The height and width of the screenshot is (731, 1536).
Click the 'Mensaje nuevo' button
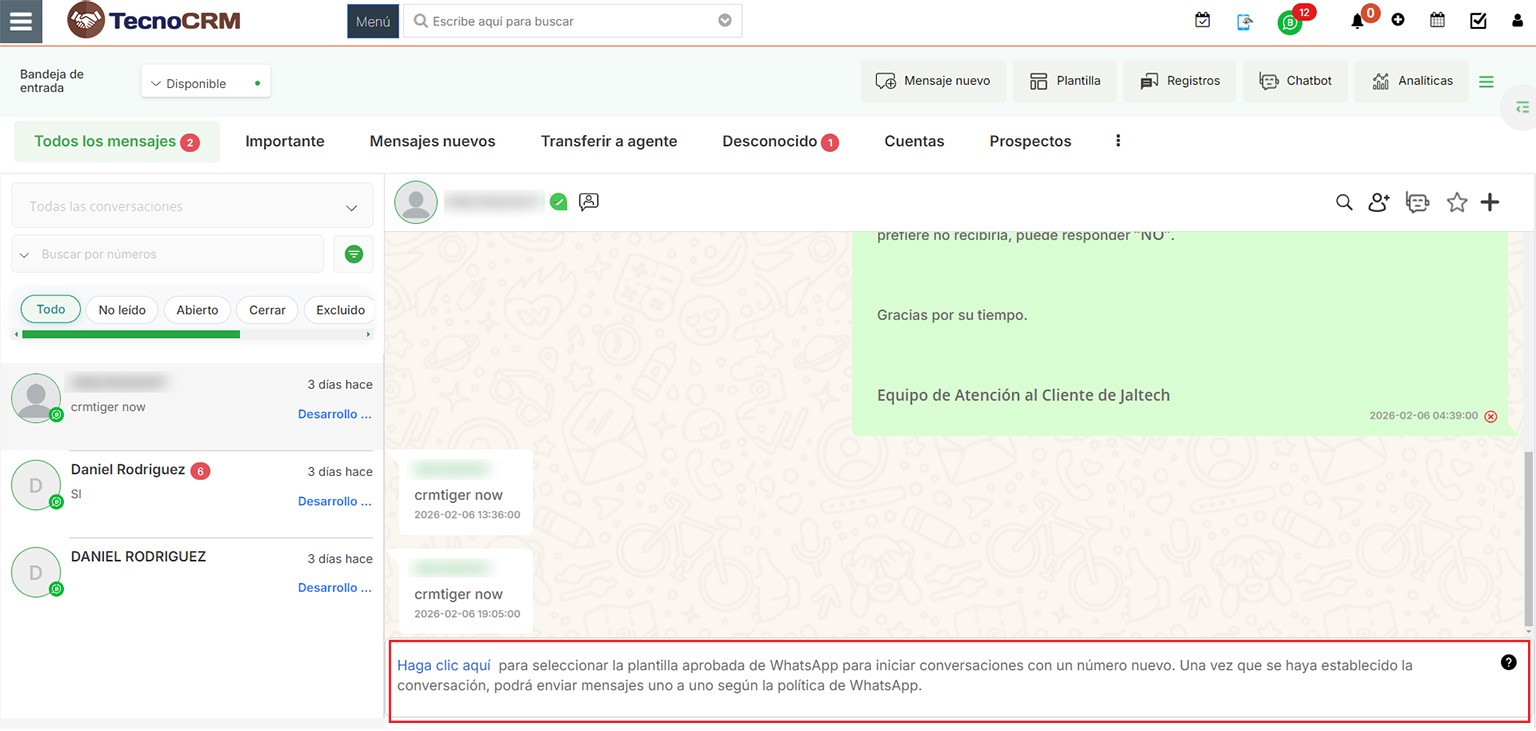coord(932,81)
